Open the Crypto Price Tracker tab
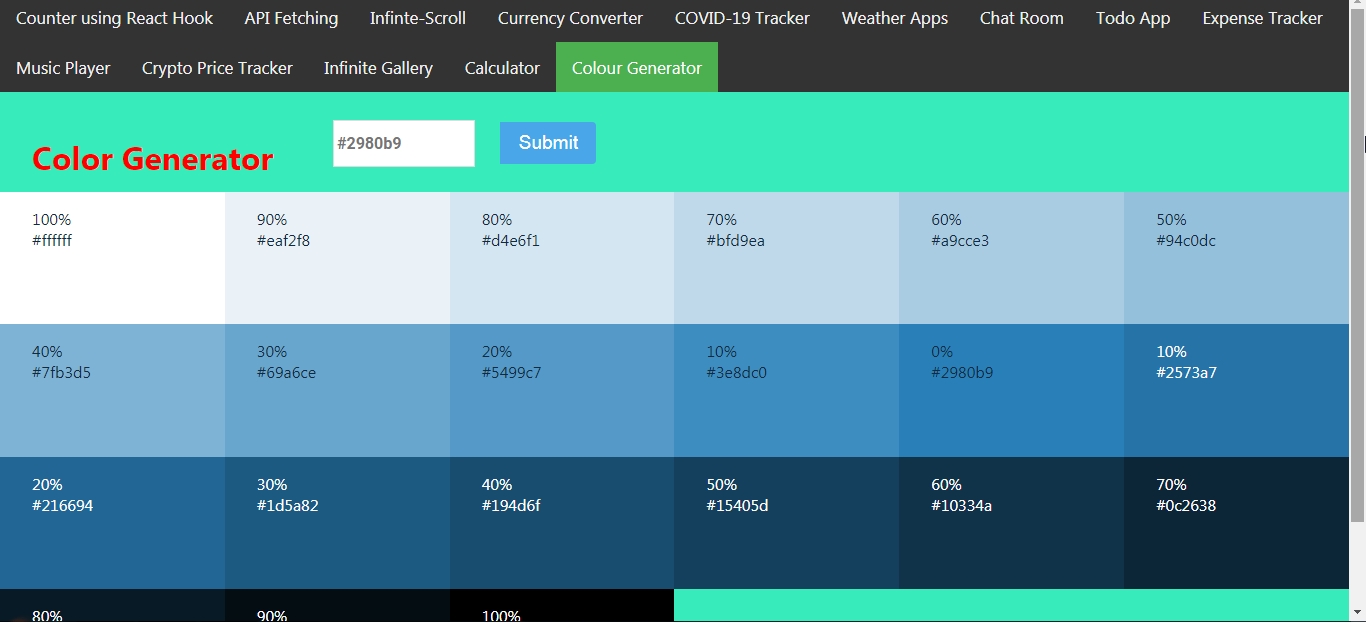 click(x=217, y=68)
